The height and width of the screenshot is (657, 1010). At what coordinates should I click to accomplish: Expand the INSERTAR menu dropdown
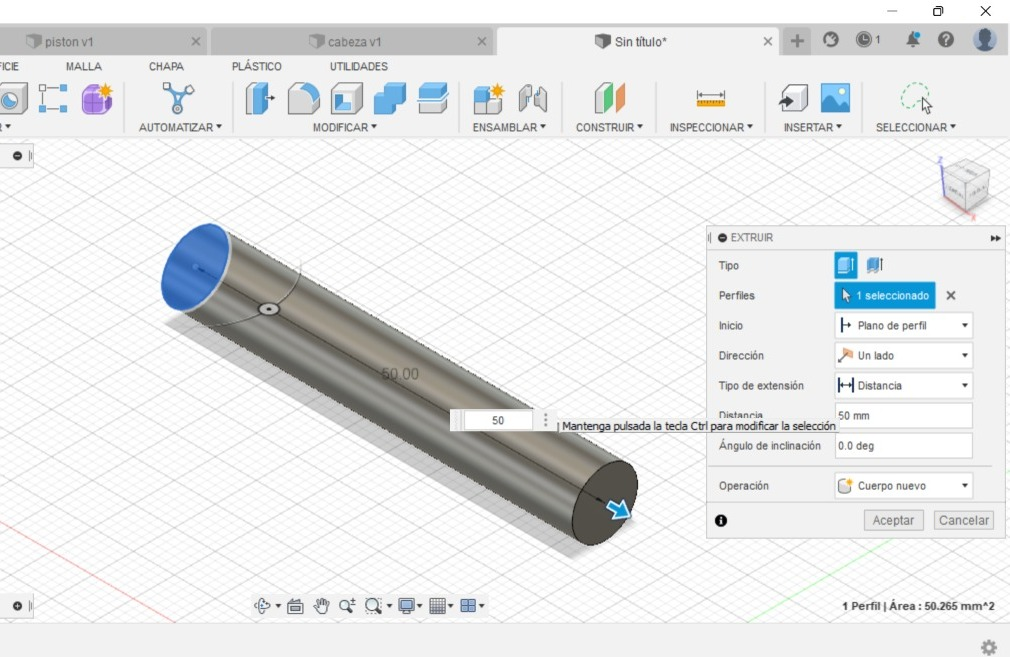point(812,128)
